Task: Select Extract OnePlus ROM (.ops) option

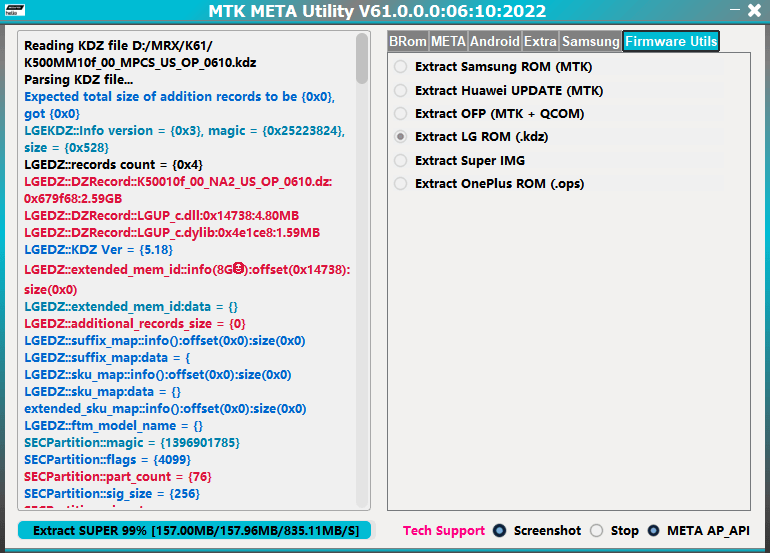Action: pyautogui.click(x=489, y=184)
